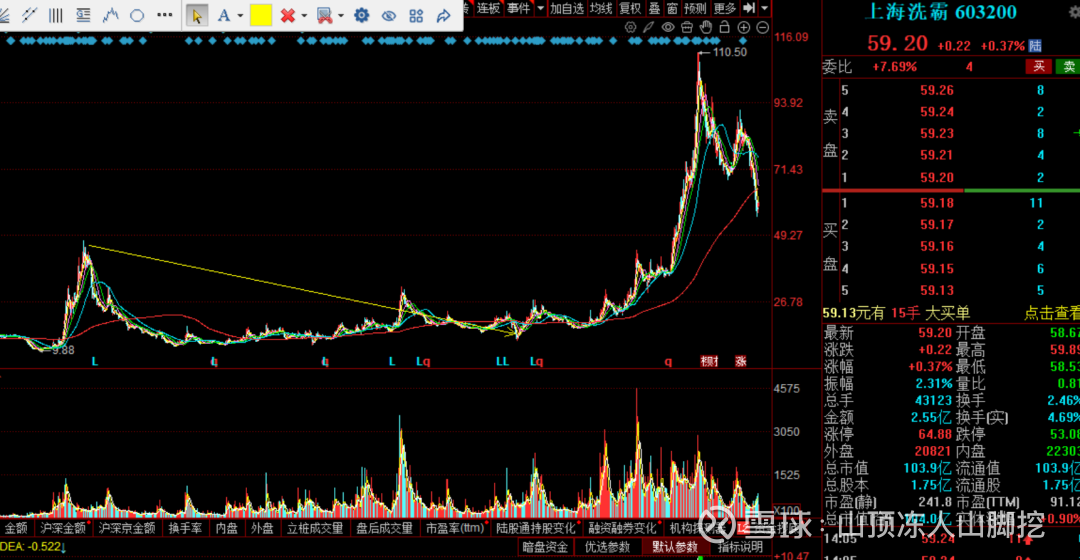Click the red 买 buy button
1080x560 pixels.
1039,67
